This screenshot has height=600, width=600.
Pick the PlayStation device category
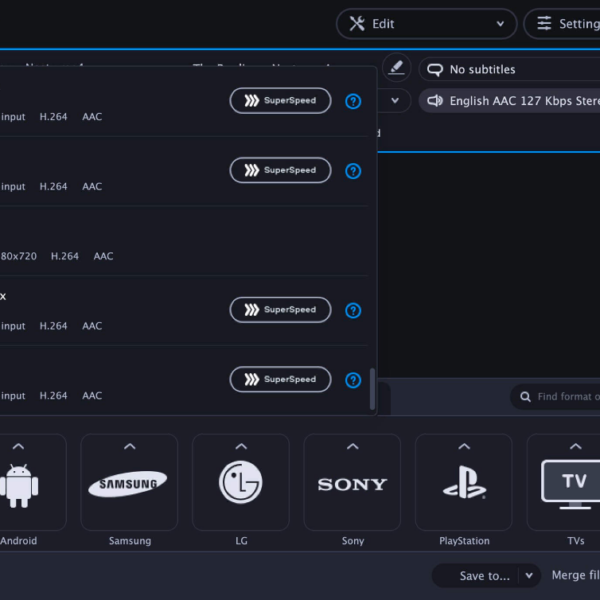click(x=464, y=483)
